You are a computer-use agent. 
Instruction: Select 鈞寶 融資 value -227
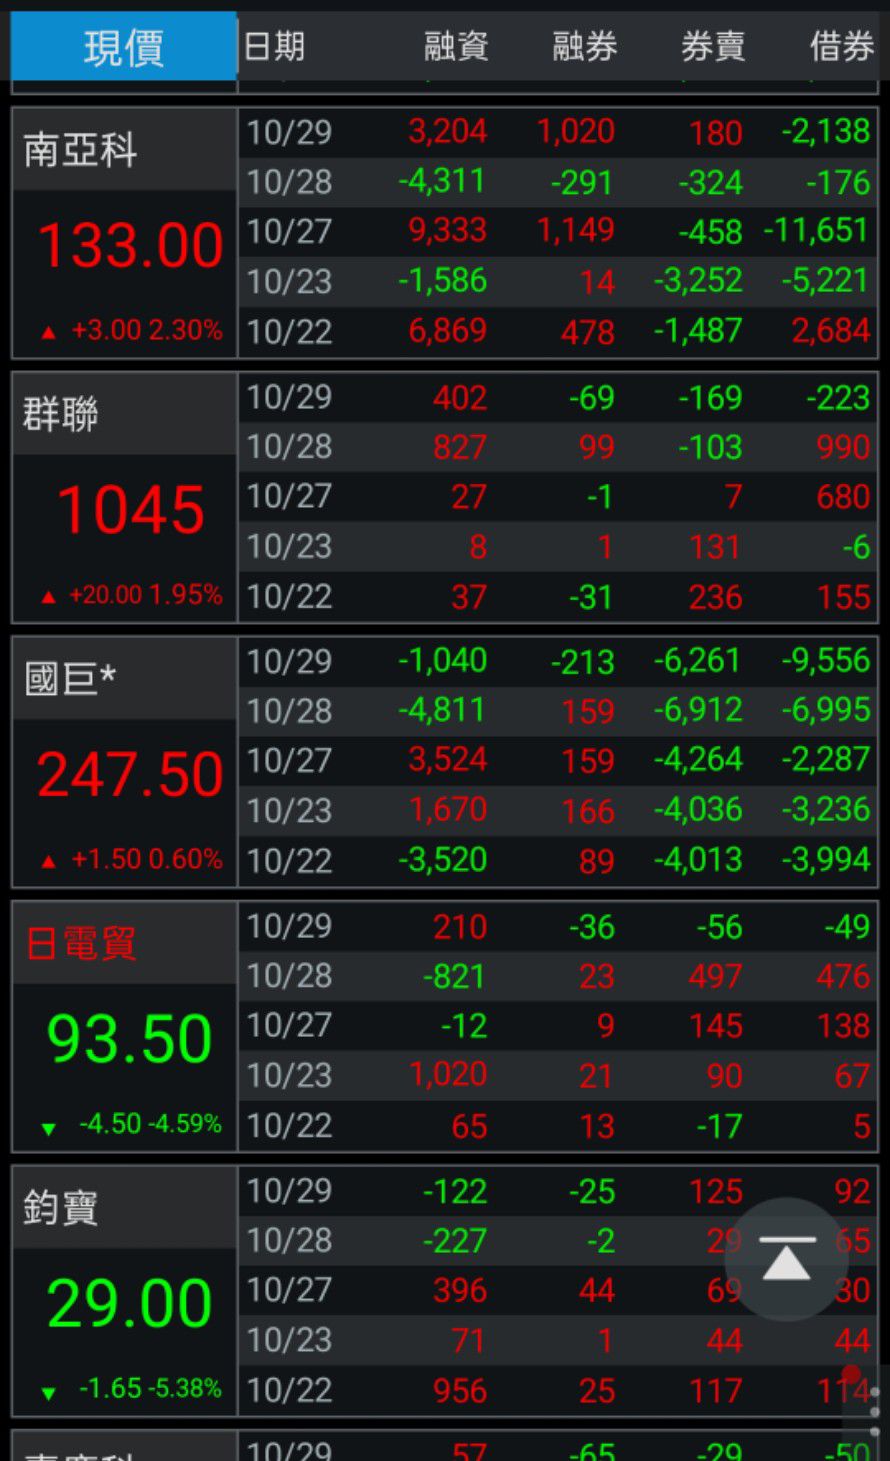454,1241
